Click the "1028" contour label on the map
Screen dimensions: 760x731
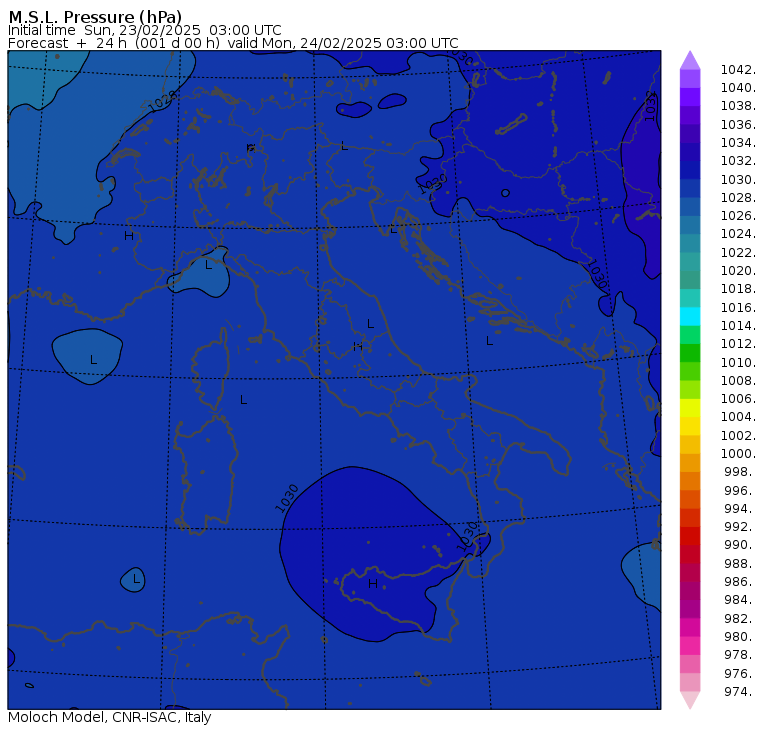162,102
